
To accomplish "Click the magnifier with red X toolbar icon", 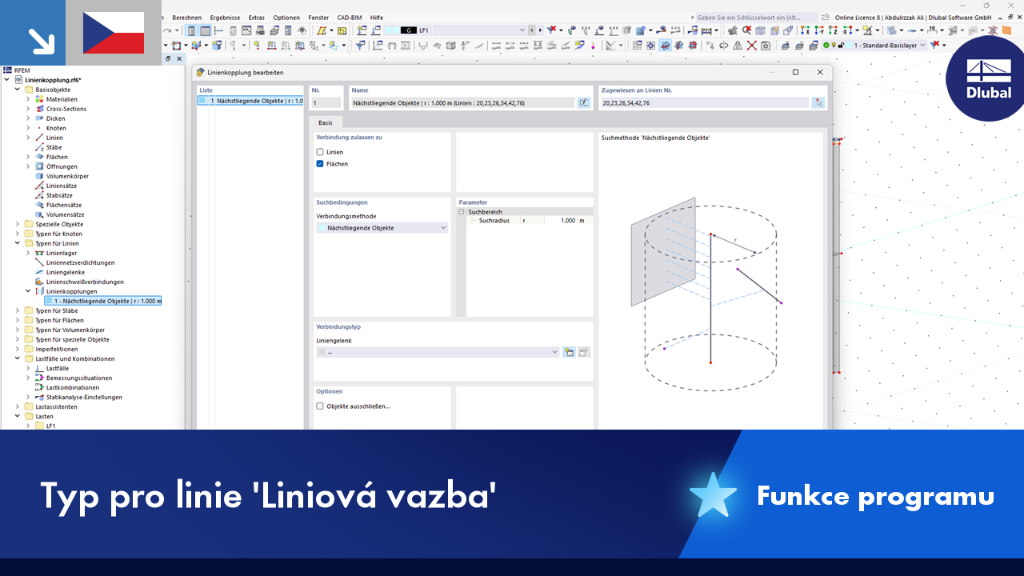I will coord(746,30).
